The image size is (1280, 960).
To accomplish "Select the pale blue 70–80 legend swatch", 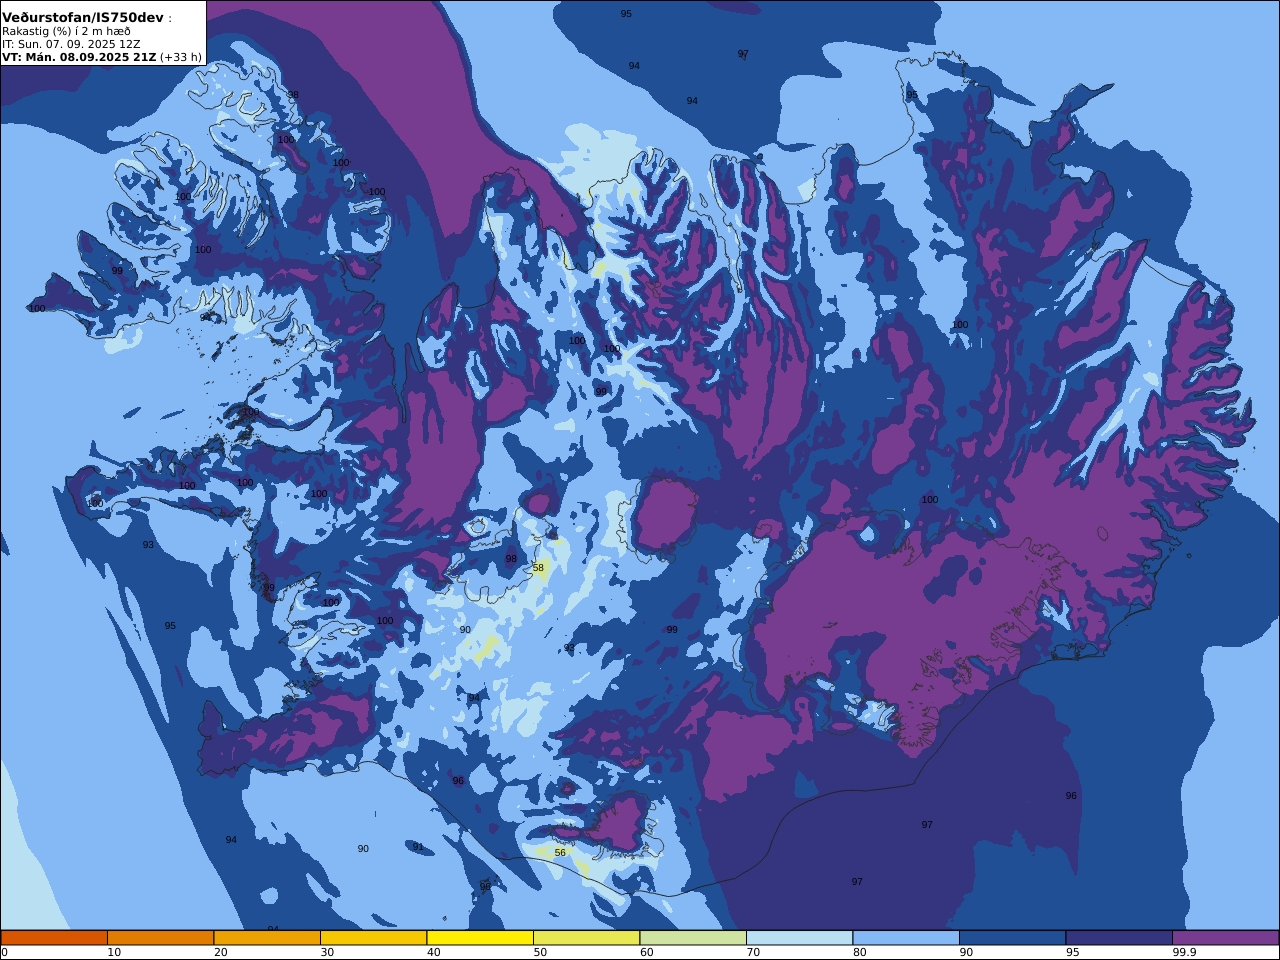I will pyautogui.click(x=799, y=938).
